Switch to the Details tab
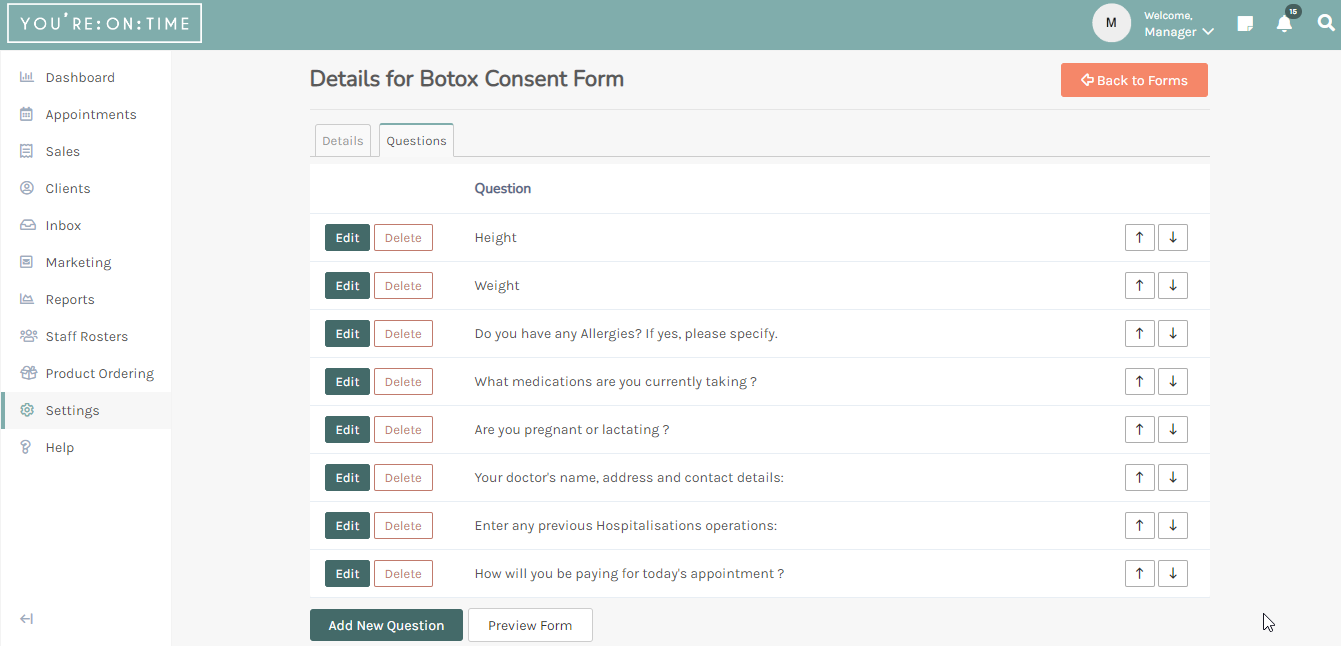Image resolution: width=1341 pixels, height=646 pixels. [x=342, y=141]
